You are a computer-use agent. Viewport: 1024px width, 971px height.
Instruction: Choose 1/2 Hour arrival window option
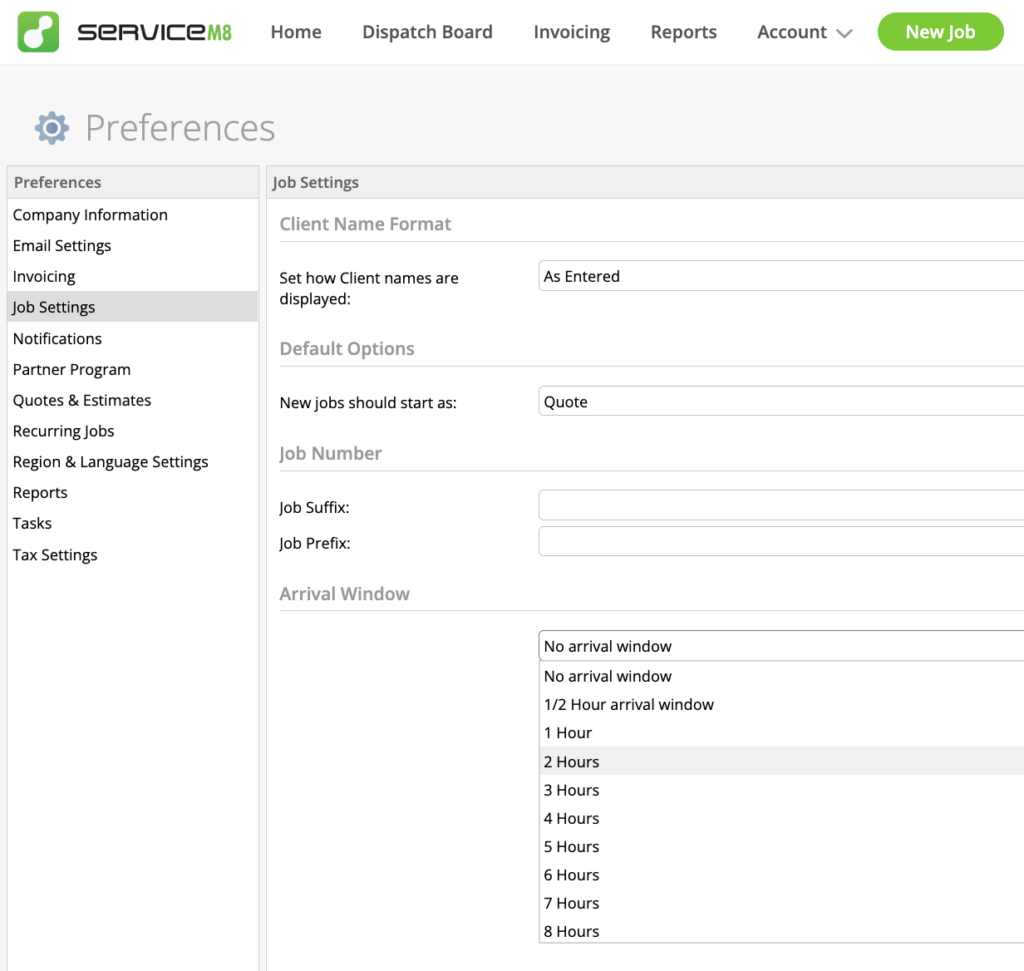point(628,705)
